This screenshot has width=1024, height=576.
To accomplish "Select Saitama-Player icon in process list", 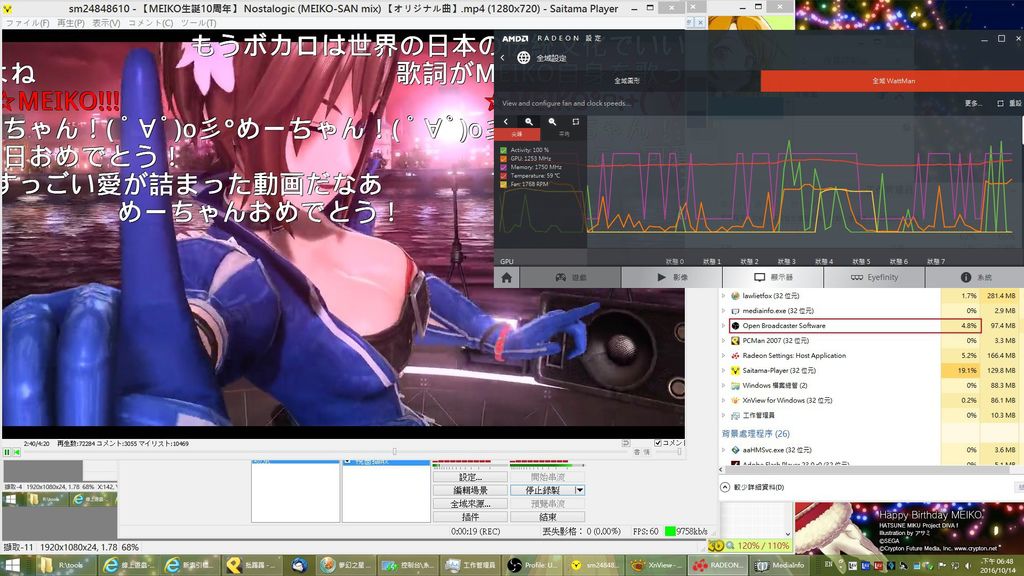I will coord(735,371).
